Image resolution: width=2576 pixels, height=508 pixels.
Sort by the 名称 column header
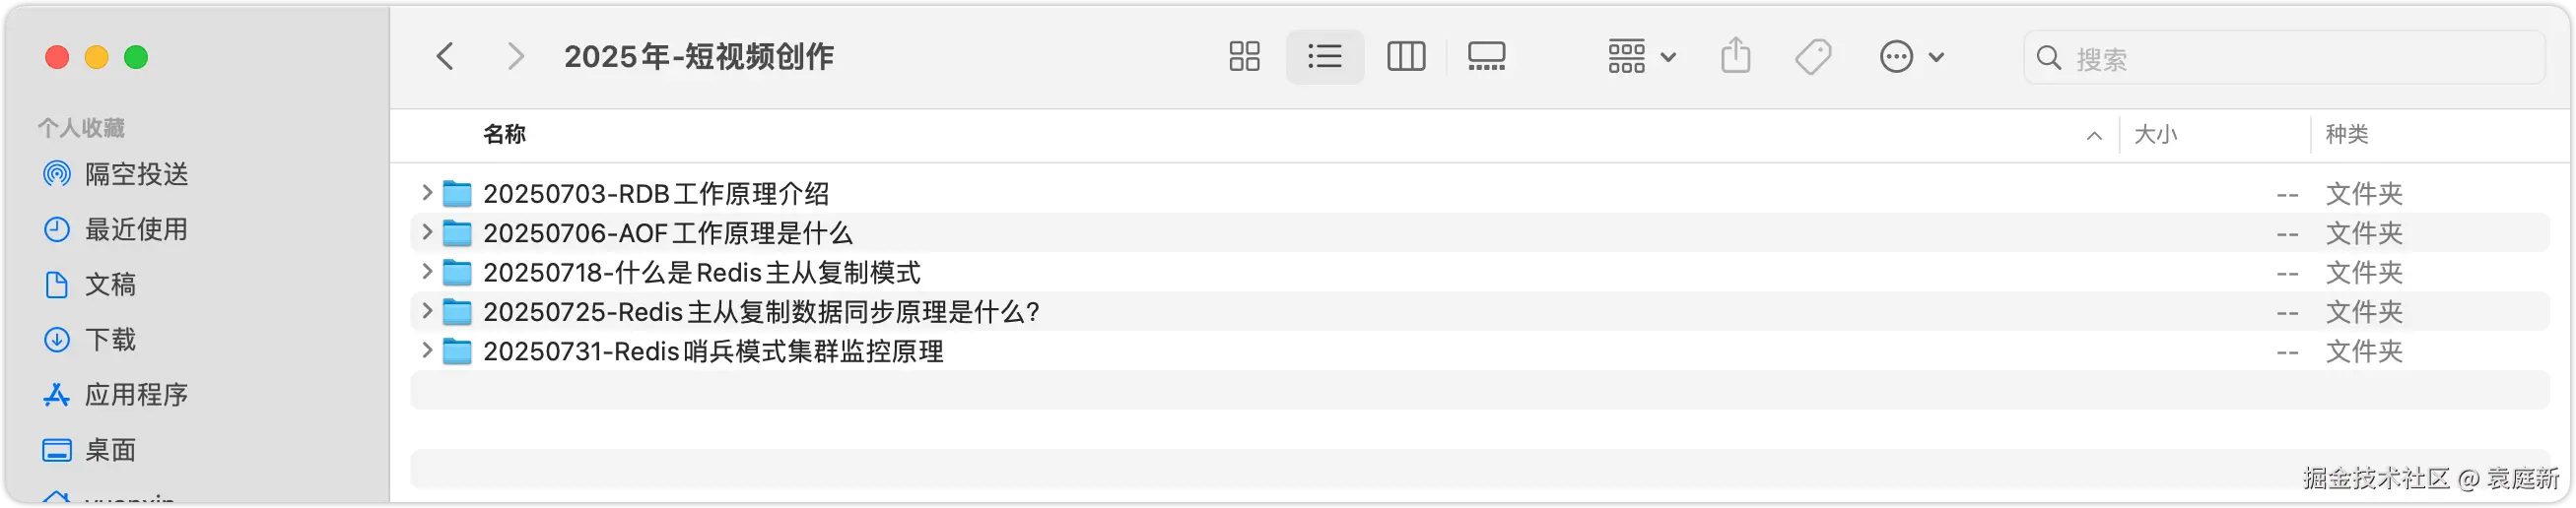tap(504, 135)
